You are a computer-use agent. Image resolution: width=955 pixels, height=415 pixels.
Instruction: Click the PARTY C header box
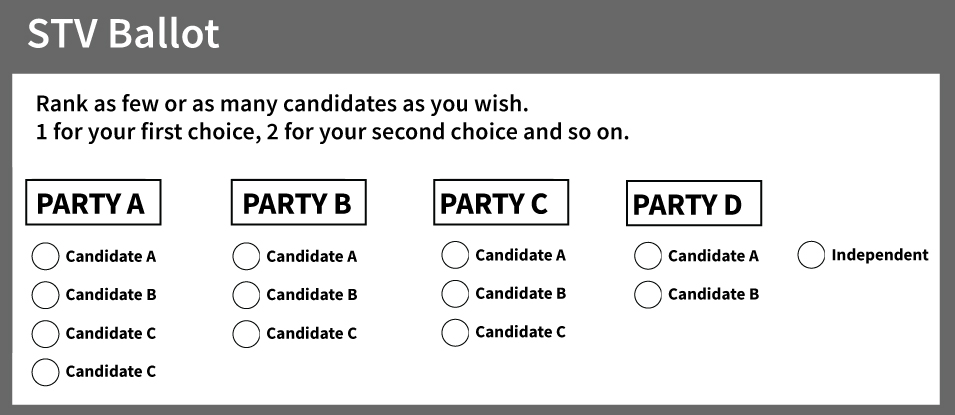pos(501,202)
